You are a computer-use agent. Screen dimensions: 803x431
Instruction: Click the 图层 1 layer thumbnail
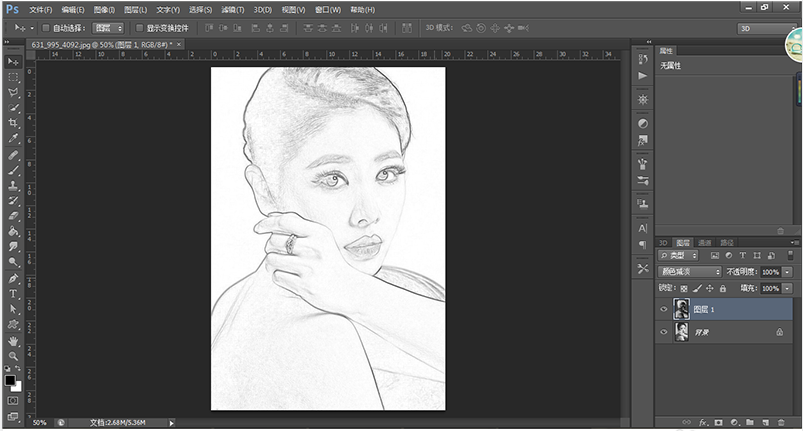(x=681, y=310)
